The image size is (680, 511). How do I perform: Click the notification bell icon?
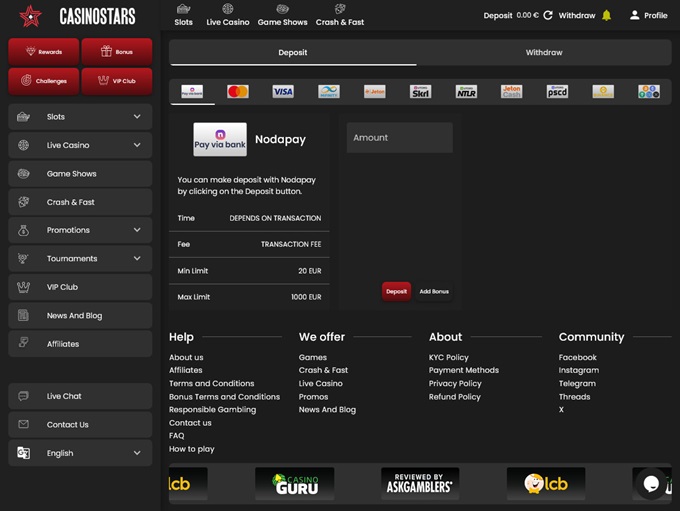606,16
